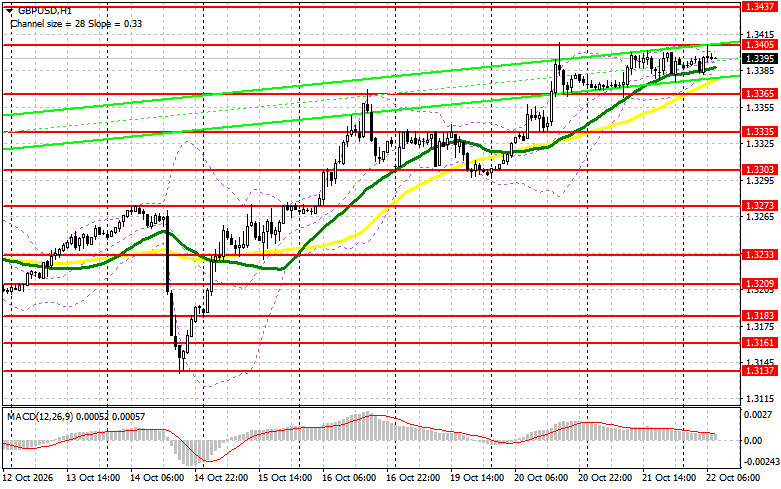Select the 1.3303 red level label

click(x=759, y=170)
